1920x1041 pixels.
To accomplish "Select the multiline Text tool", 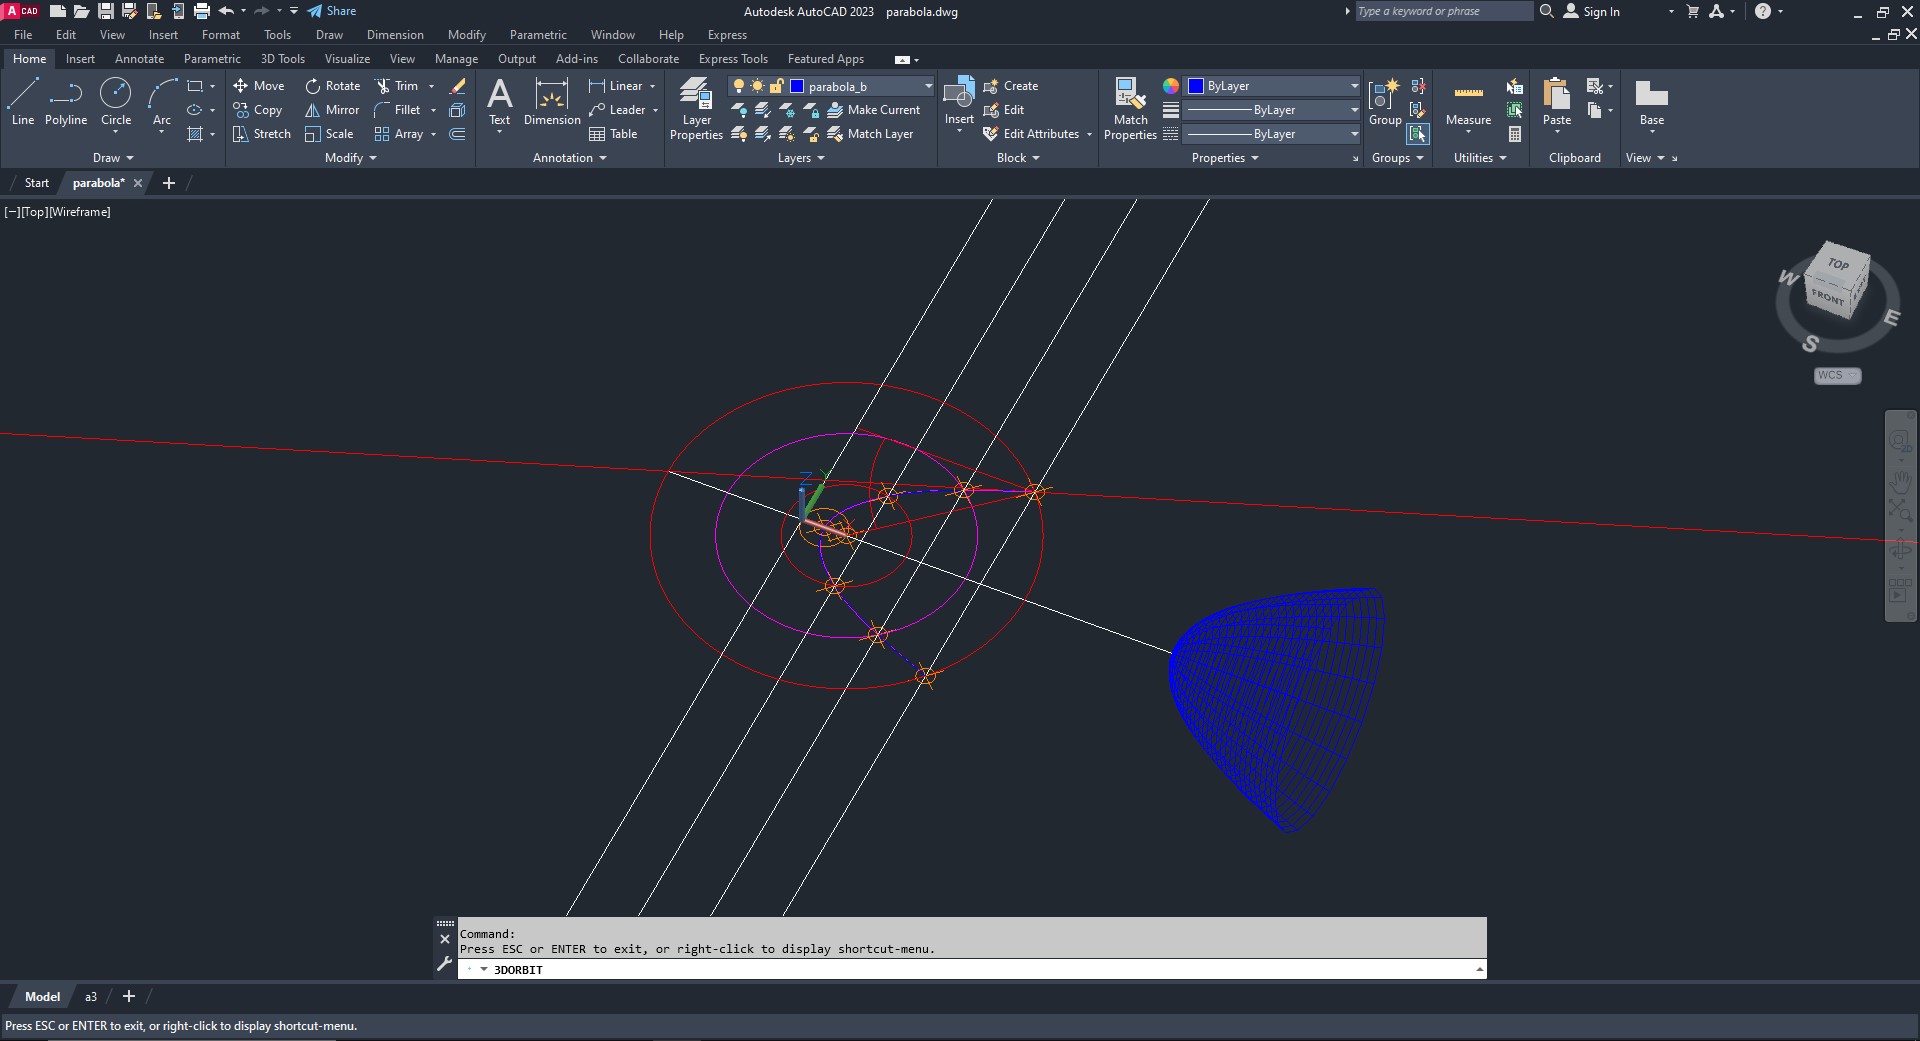I will 499,102.
